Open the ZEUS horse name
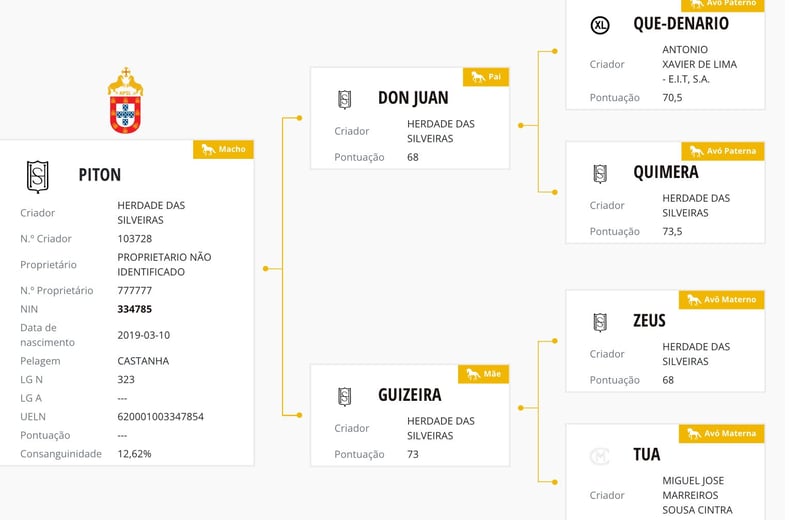Viewport: 800px width, 520px height. click(649, 321)
